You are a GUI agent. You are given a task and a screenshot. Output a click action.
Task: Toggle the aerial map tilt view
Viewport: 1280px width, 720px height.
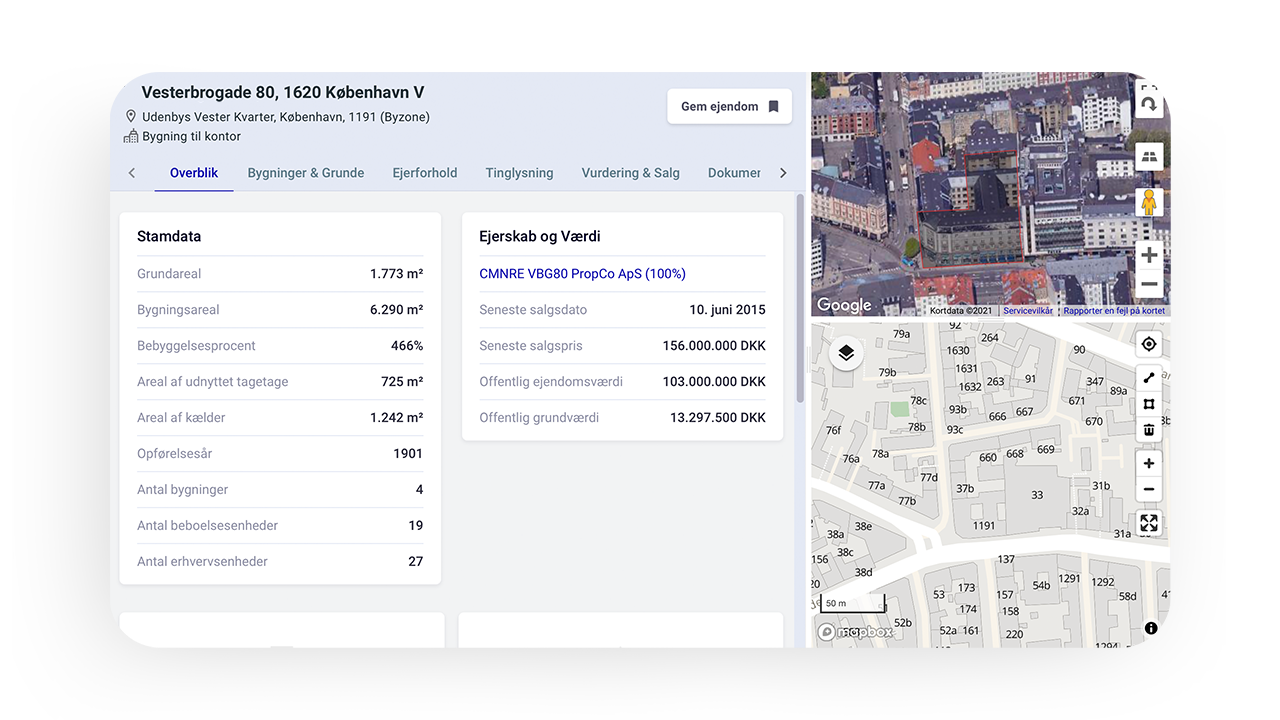pyautogui.click(x=1149, y=156)
